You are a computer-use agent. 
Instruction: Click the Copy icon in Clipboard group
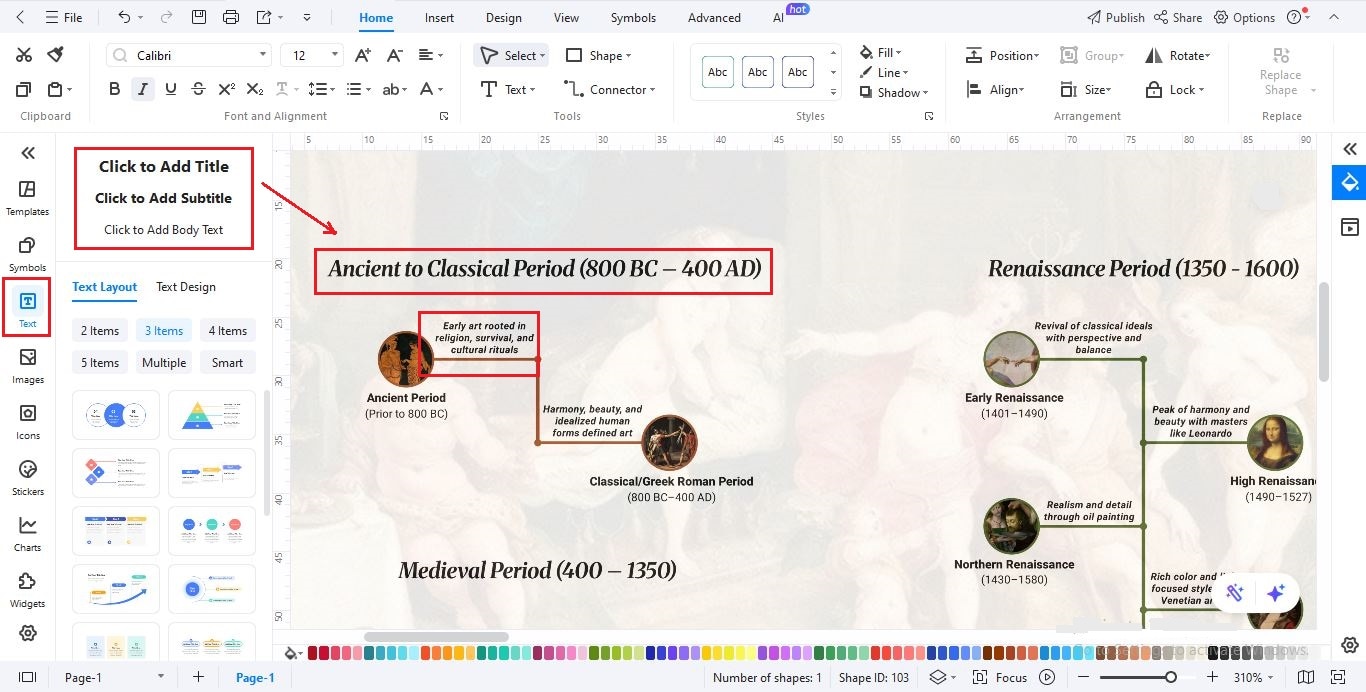click(24, 89)
